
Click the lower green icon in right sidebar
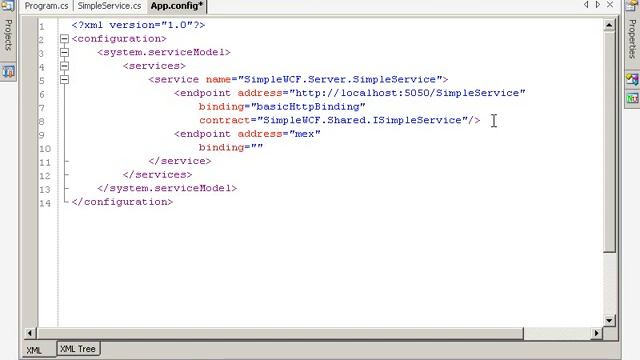click(632, 98)
